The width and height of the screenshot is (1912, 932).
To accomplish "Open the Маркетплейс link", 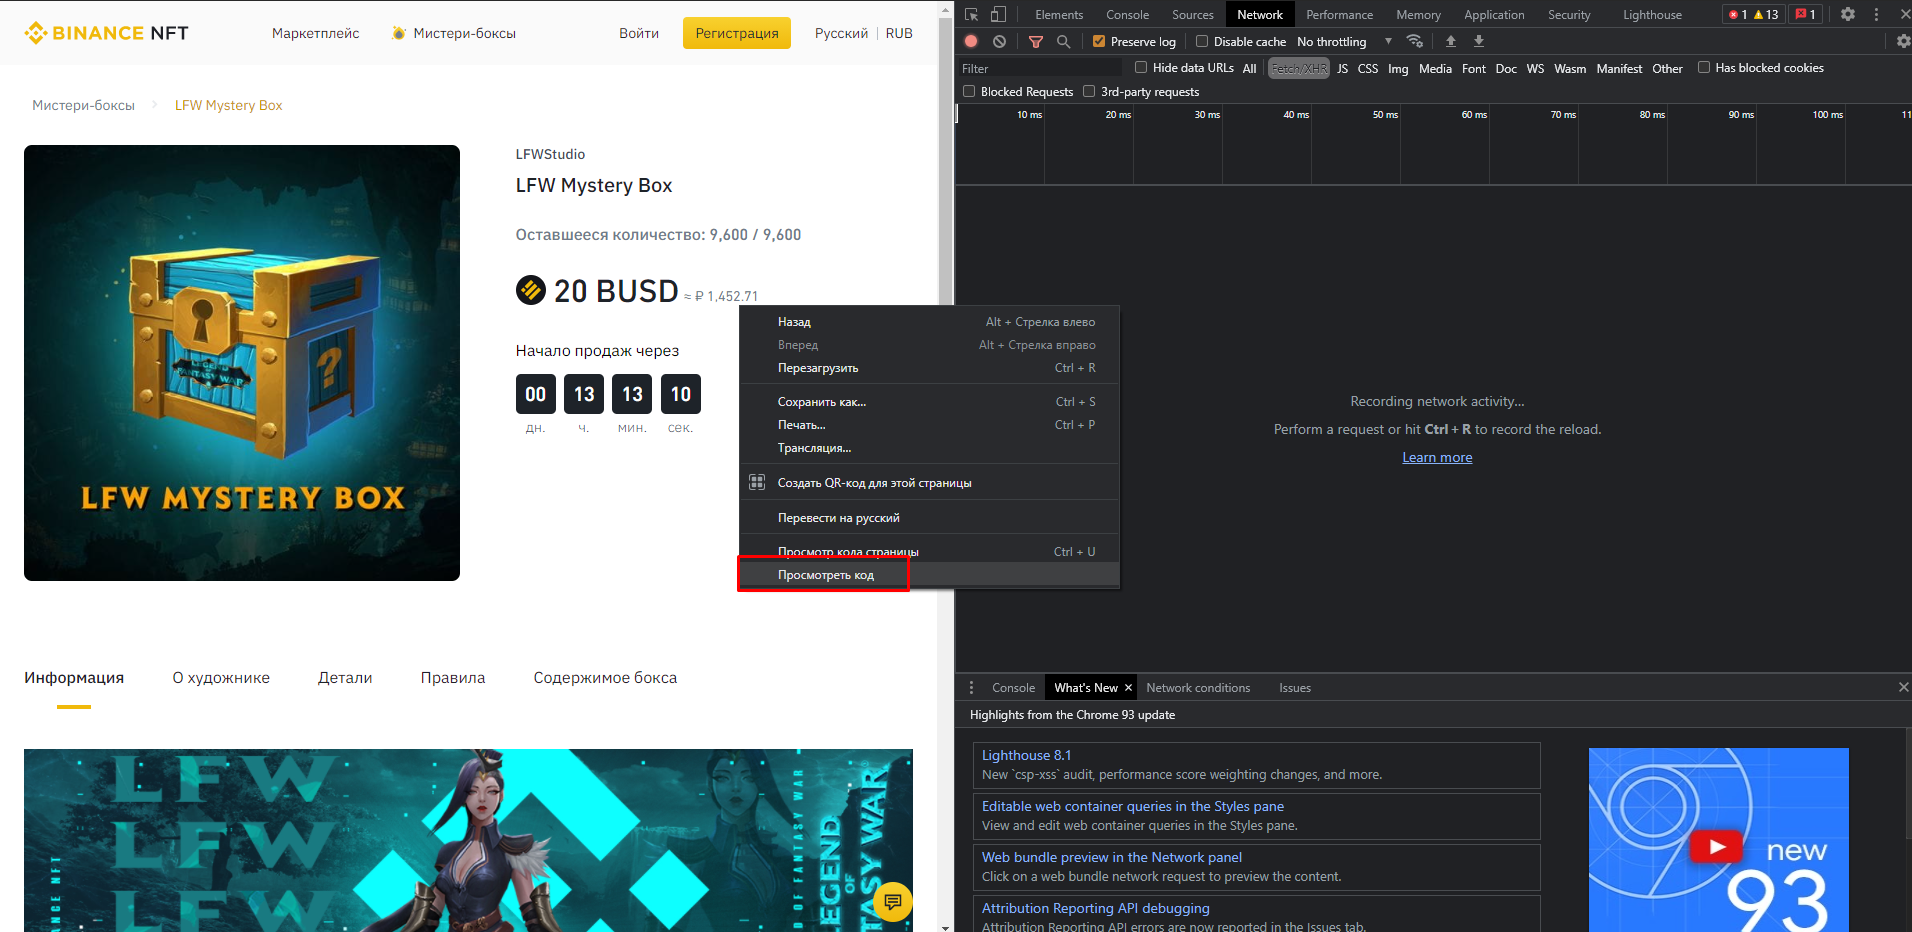I will pos(316,33).
